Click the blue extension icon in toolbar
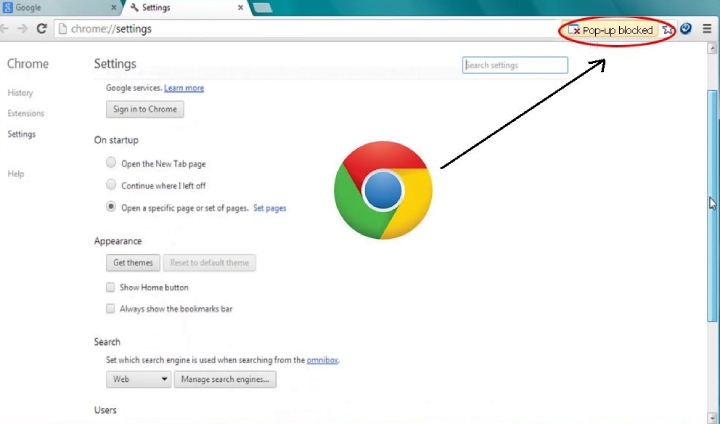Screen dimensions: 720x424 [x=686, y=29]
